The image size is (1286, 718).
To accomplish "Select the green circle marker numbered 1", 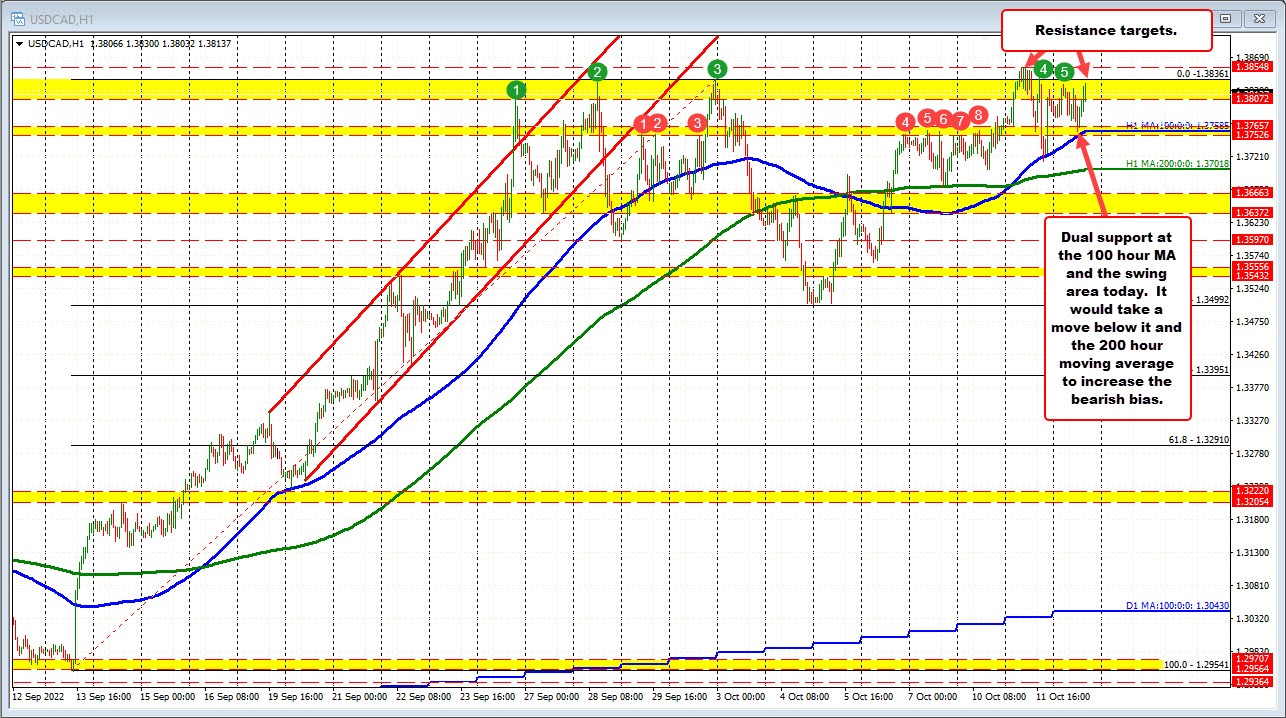I will (x=516, y=90).
